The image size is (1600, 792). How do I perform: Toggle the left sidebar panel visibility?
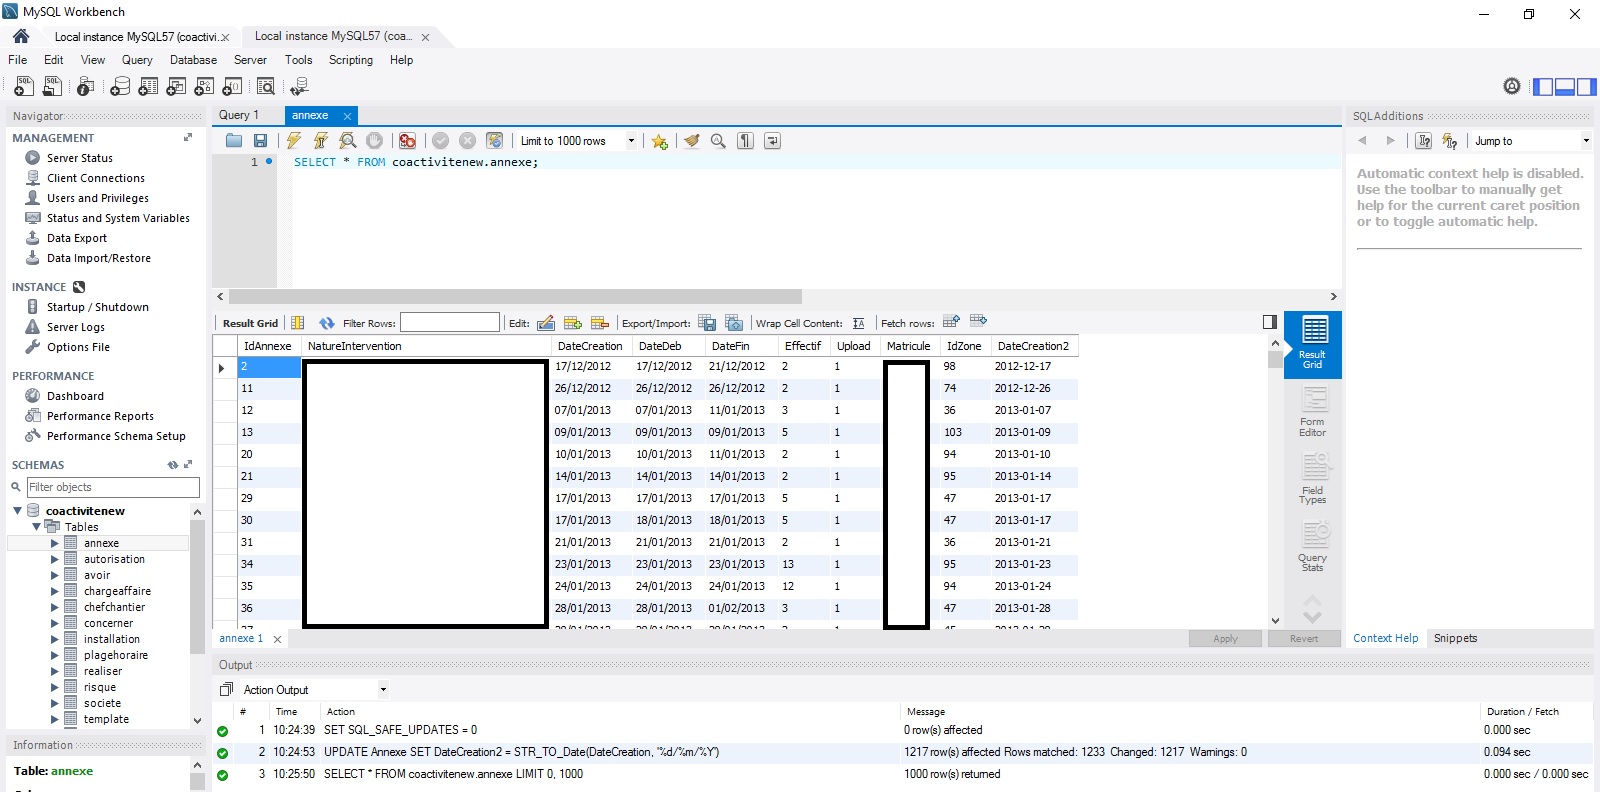[1543, 87]
